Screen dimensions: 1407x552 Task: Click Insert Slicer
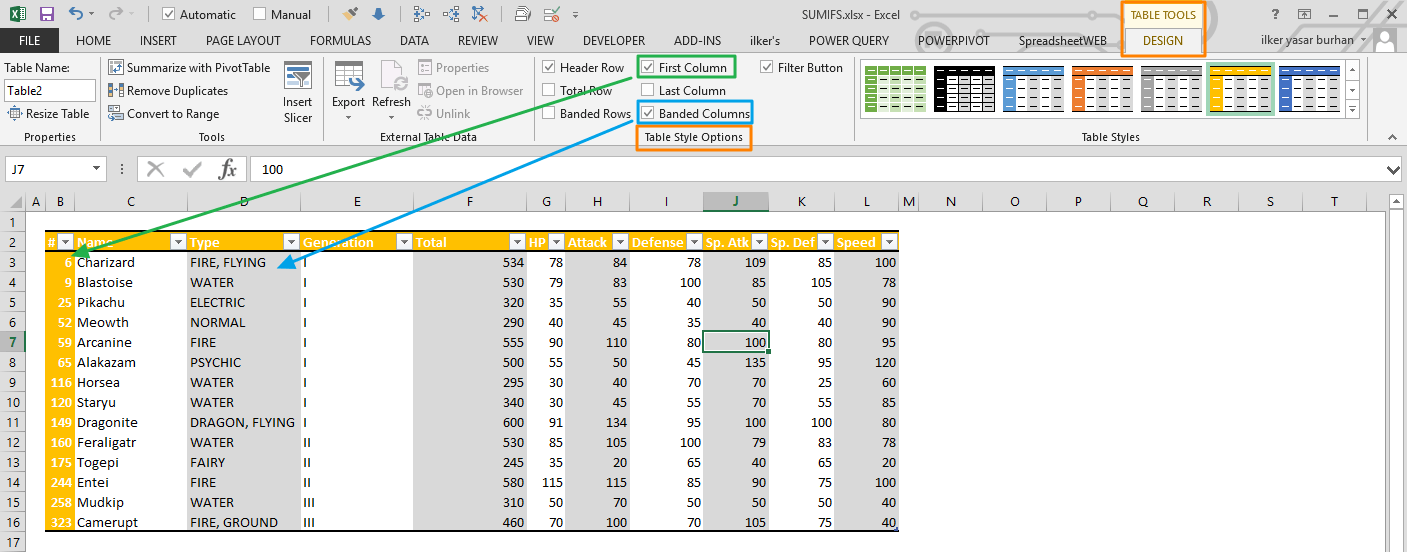tap(297, 92)
